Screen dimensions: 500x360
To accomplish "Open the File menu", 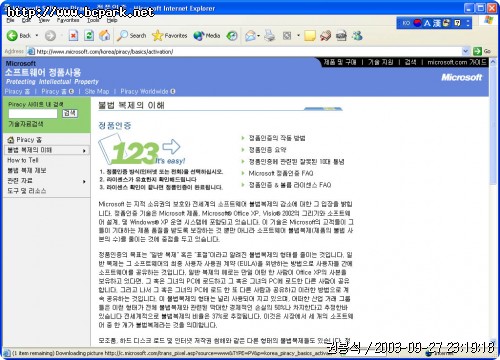I will pos(10,20).
